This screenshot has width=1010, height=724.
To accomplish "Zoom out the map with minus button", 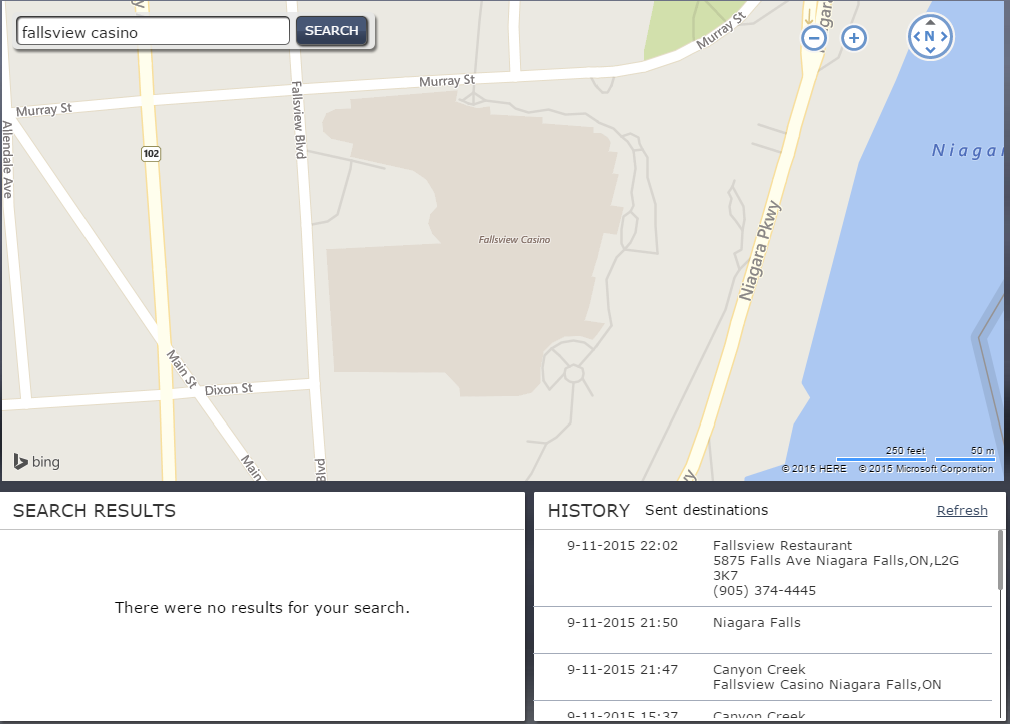I will [x=814, y=38].
